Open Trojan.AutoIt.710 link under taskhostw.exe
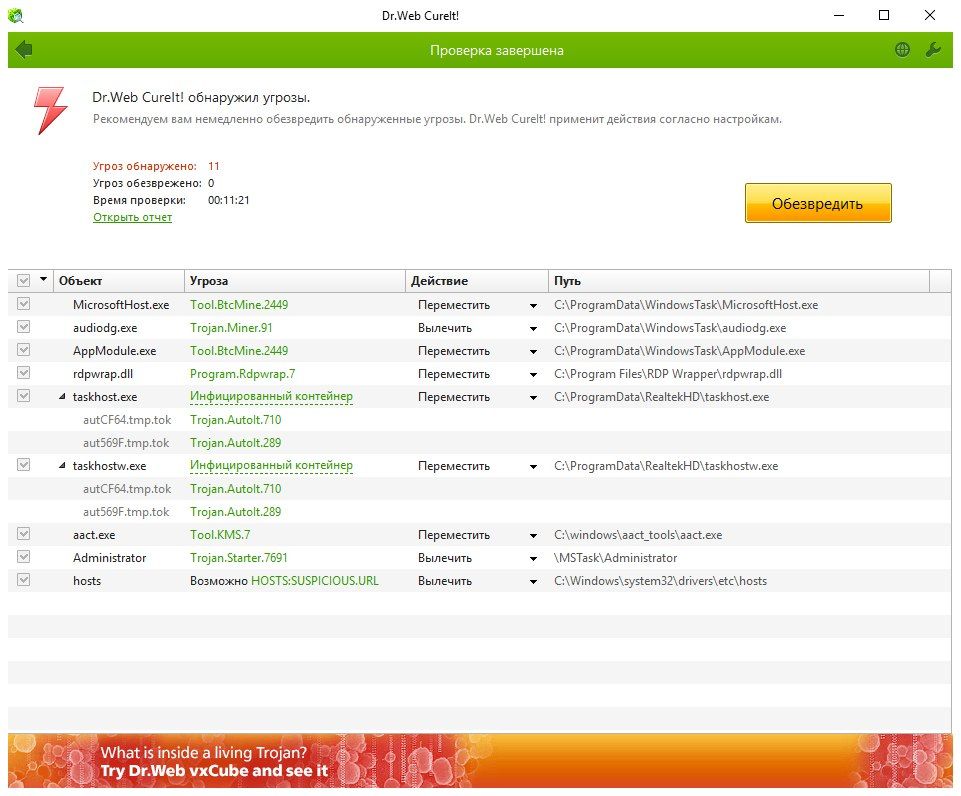 [x=235, y=488]
